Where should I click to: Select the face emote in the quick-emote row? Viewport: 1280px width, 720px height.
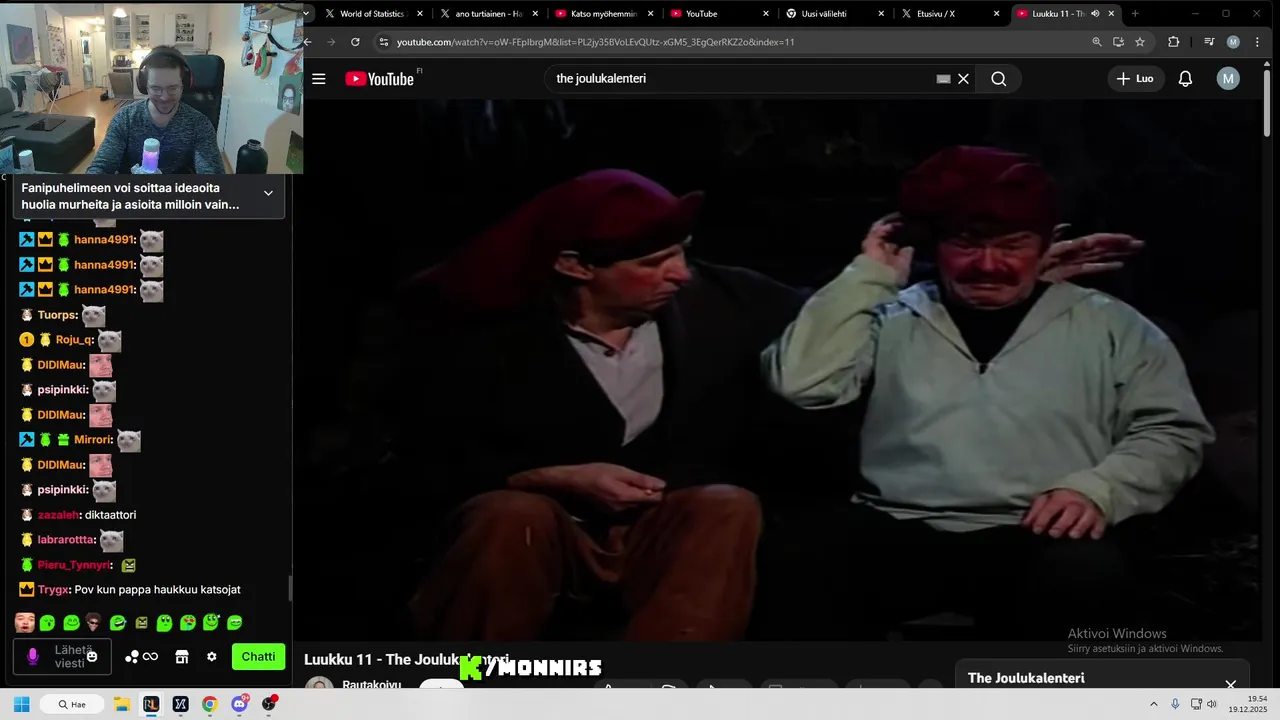tap(25, 623)
